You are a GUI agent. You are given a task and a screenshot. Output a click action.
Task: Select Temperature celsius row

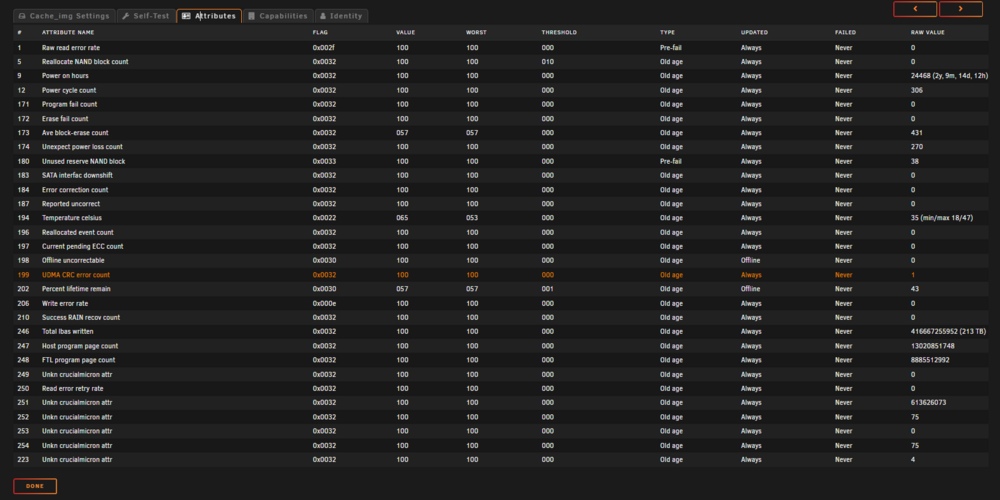[501, 218]
